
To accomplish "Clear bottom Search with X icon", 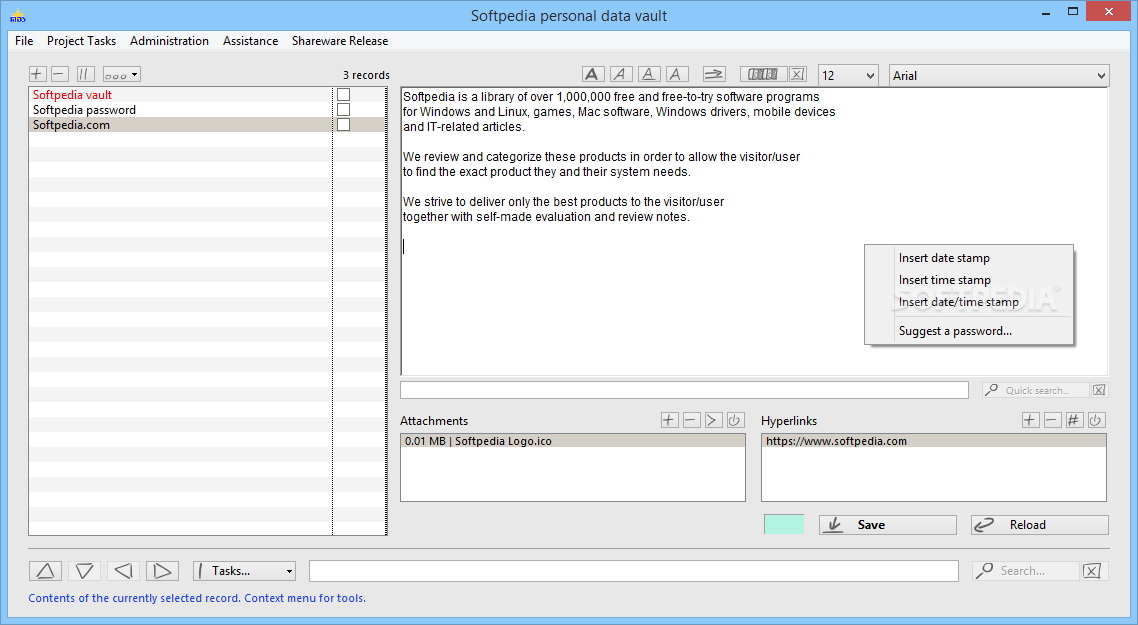I will tap(1092, 571).
